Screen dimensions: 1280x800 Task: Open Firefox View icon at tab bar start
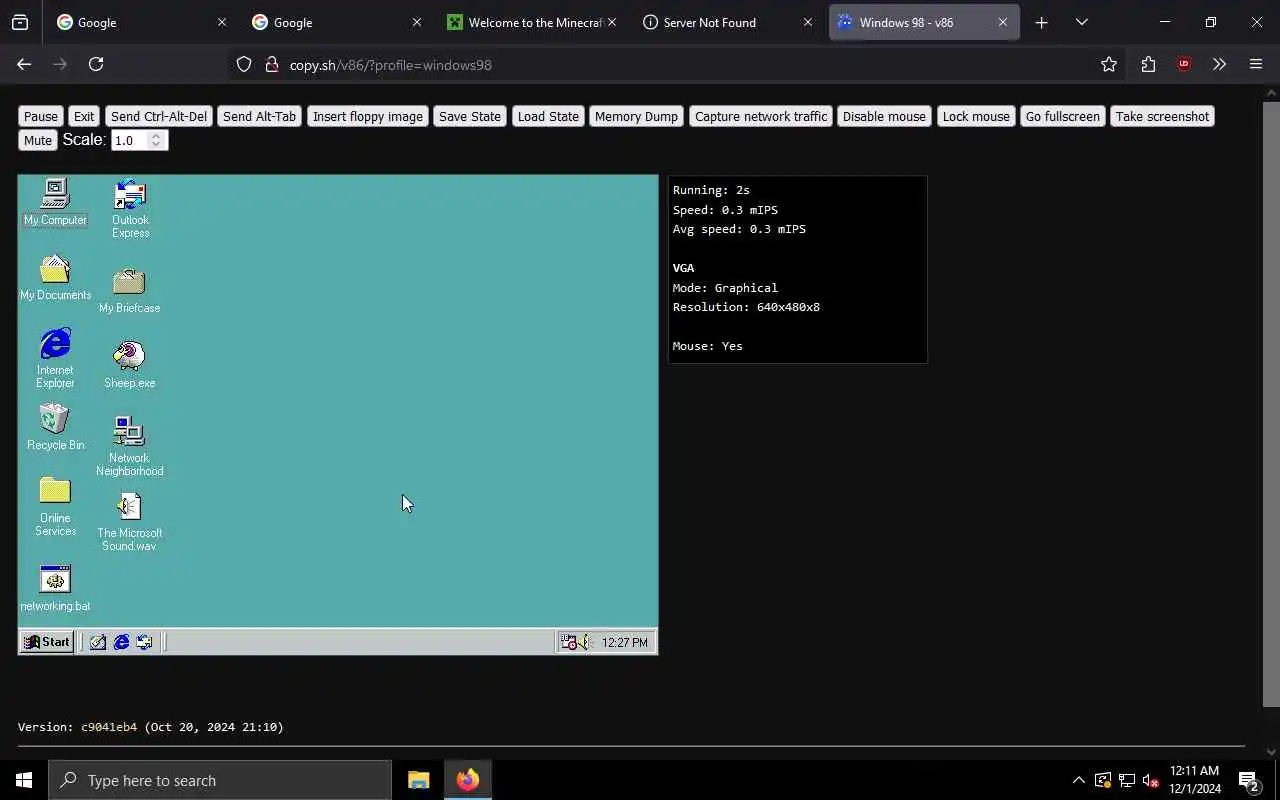point(20,22)
